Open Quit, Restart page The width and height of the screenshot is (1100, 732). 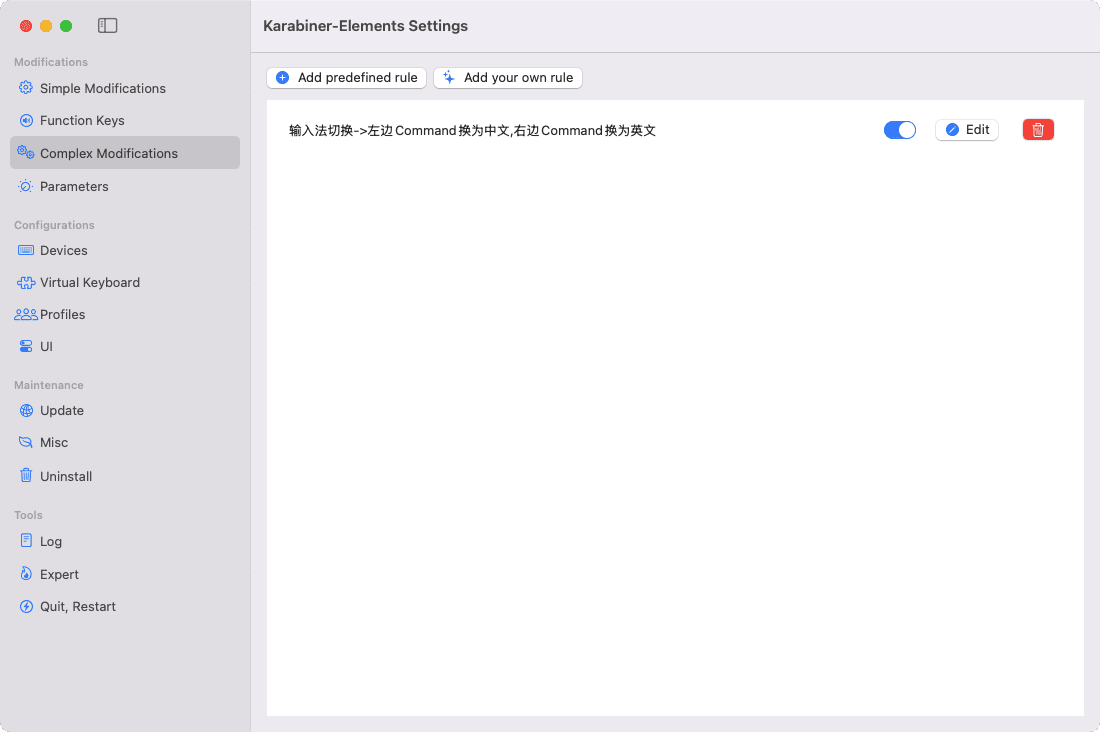[x=77, y=606]
